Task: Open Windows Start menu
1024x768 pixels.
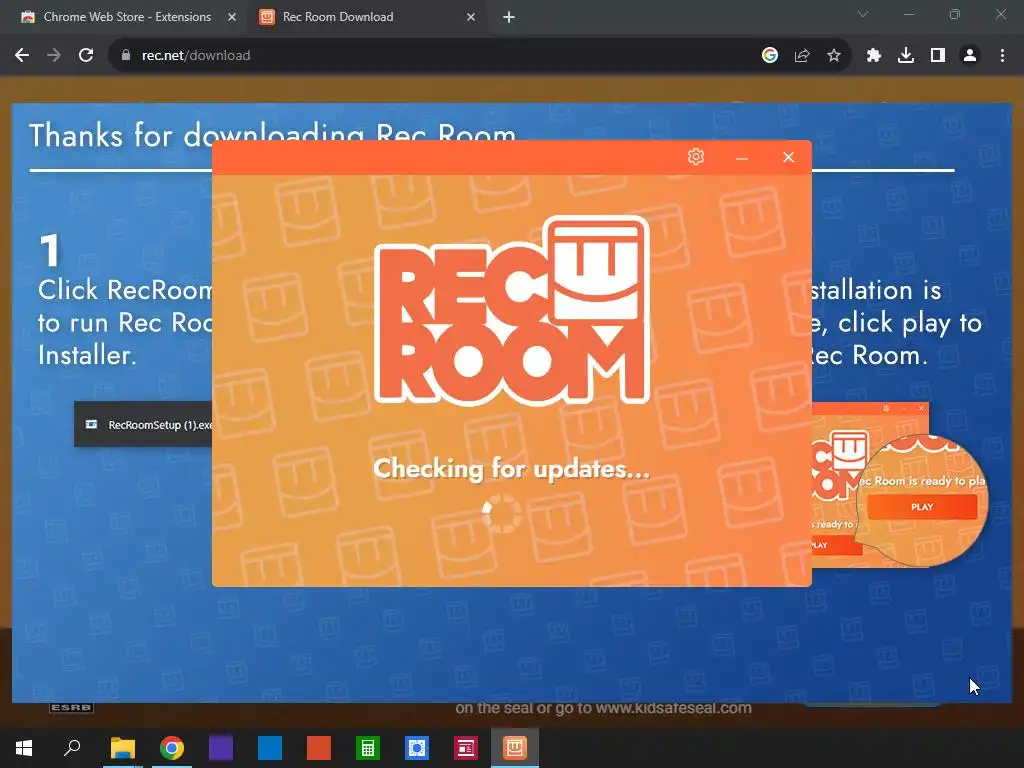Action: [24, 748]
